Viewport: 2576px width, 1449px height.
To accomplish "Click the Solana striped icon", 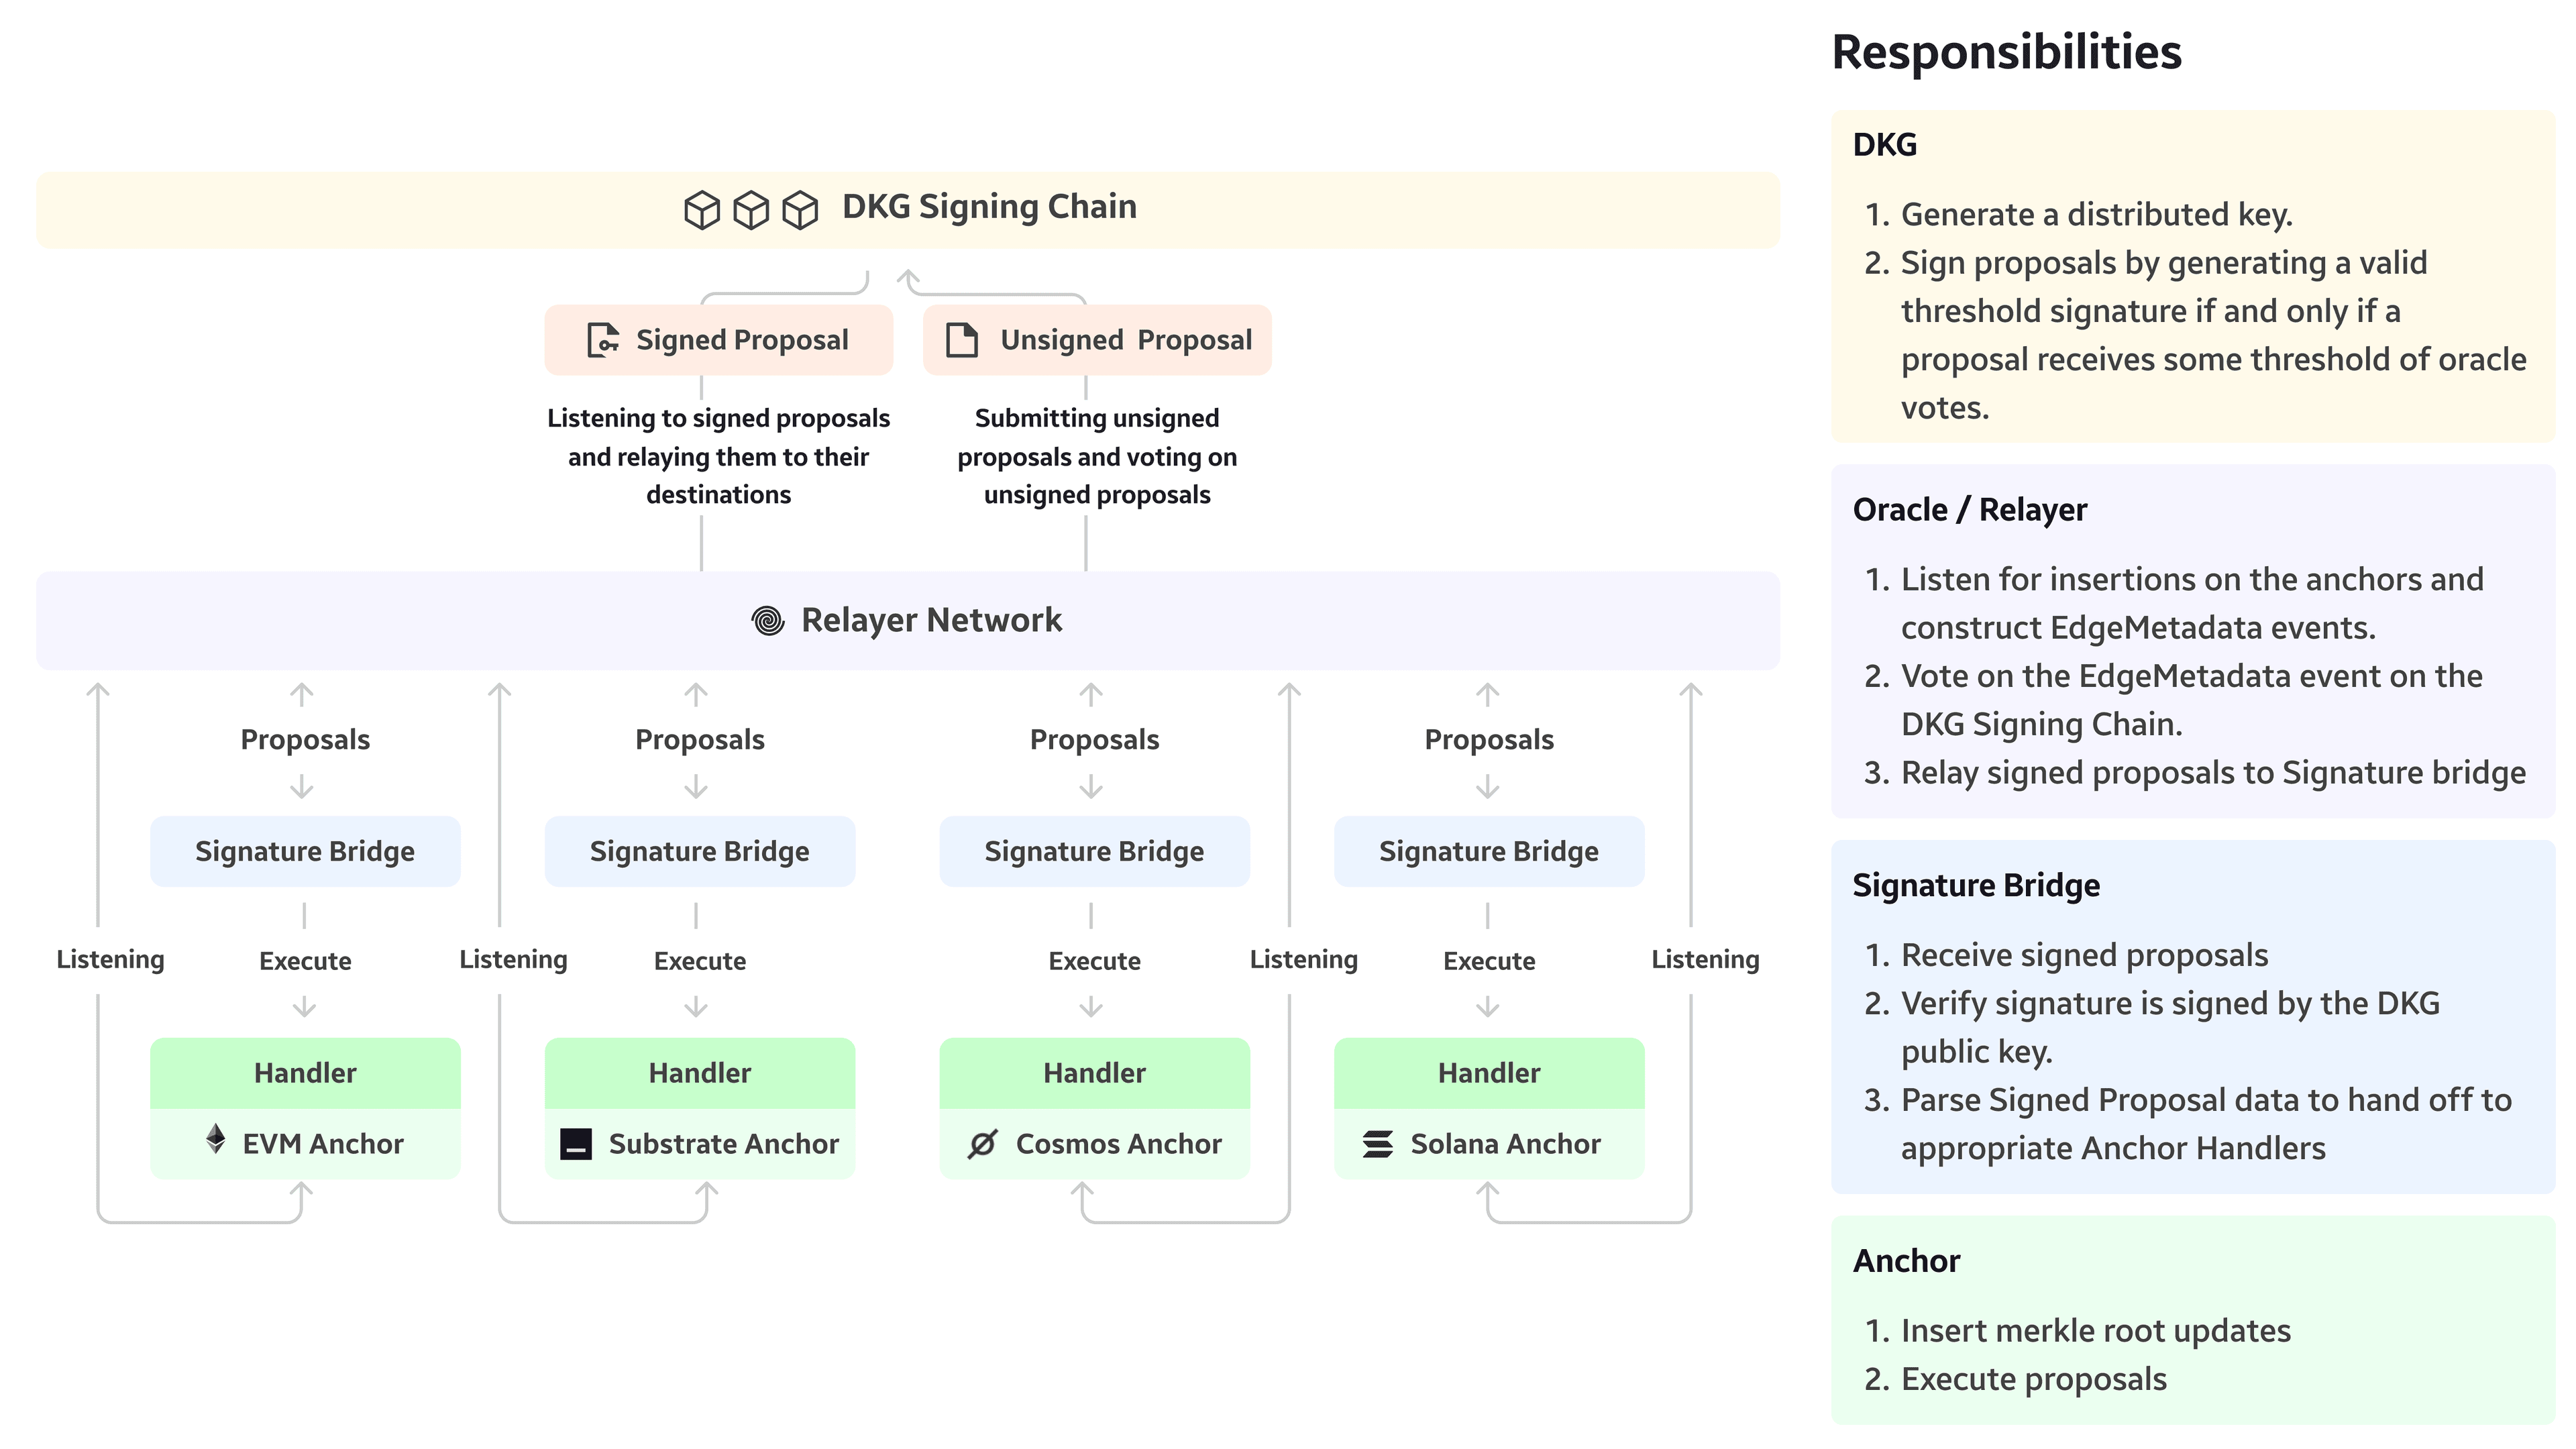I will 1378,1144.
